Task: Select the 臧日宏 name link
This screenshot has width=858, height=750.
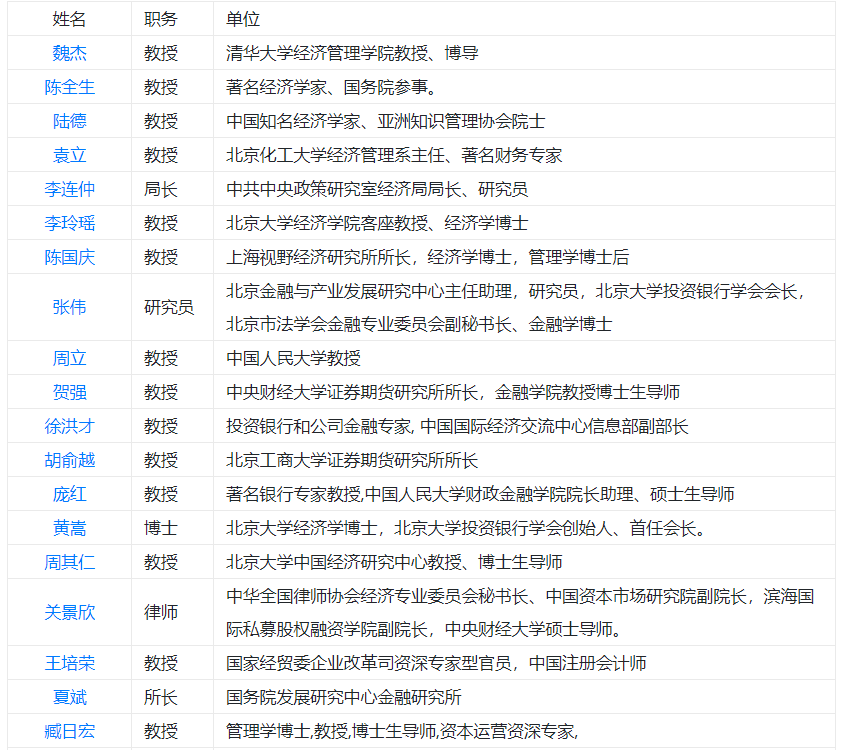Action: pos(69,731)
